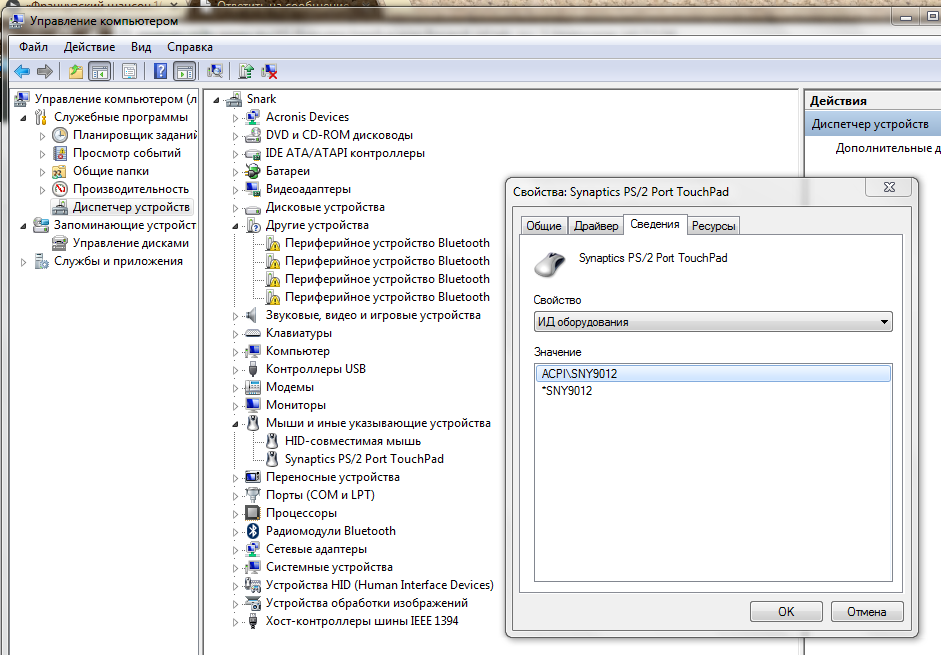Click the blue Help question mark icon
Screen dimensions: 941x655
coord(160,71)
